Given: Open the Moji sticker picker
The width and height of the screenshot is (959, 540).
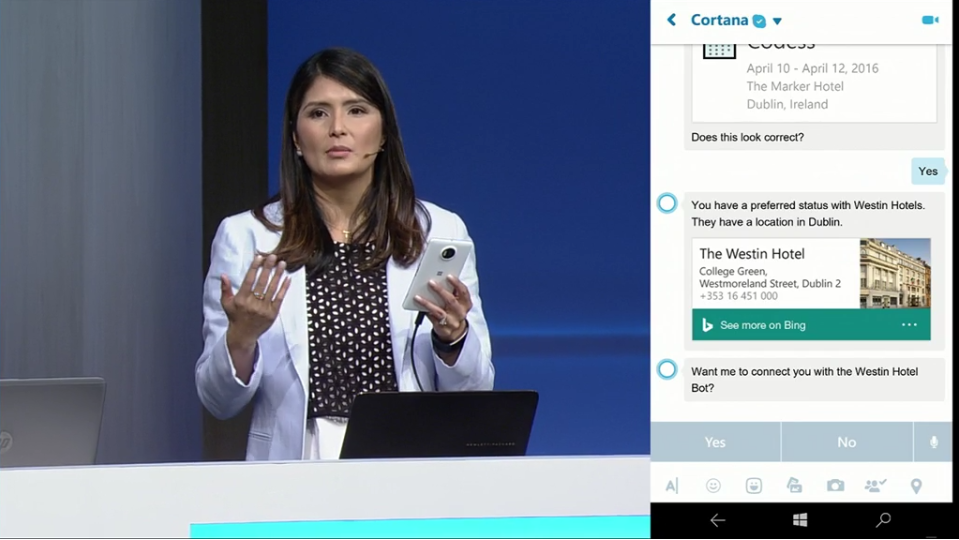Looking at the screenshot, I should click(754, 486).
